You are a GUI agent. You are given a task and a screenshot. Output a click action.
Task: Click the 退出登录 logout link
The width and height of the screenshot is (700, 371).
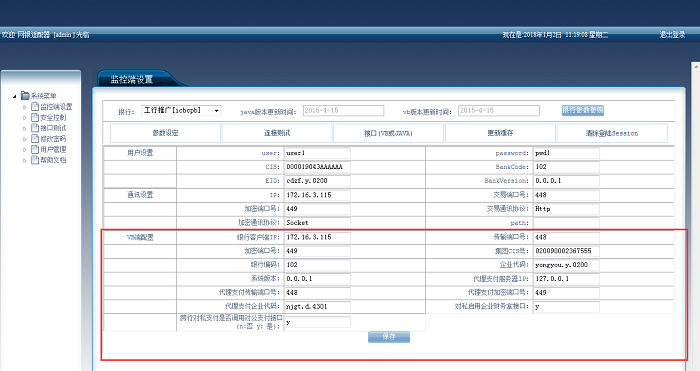(672, 35)
